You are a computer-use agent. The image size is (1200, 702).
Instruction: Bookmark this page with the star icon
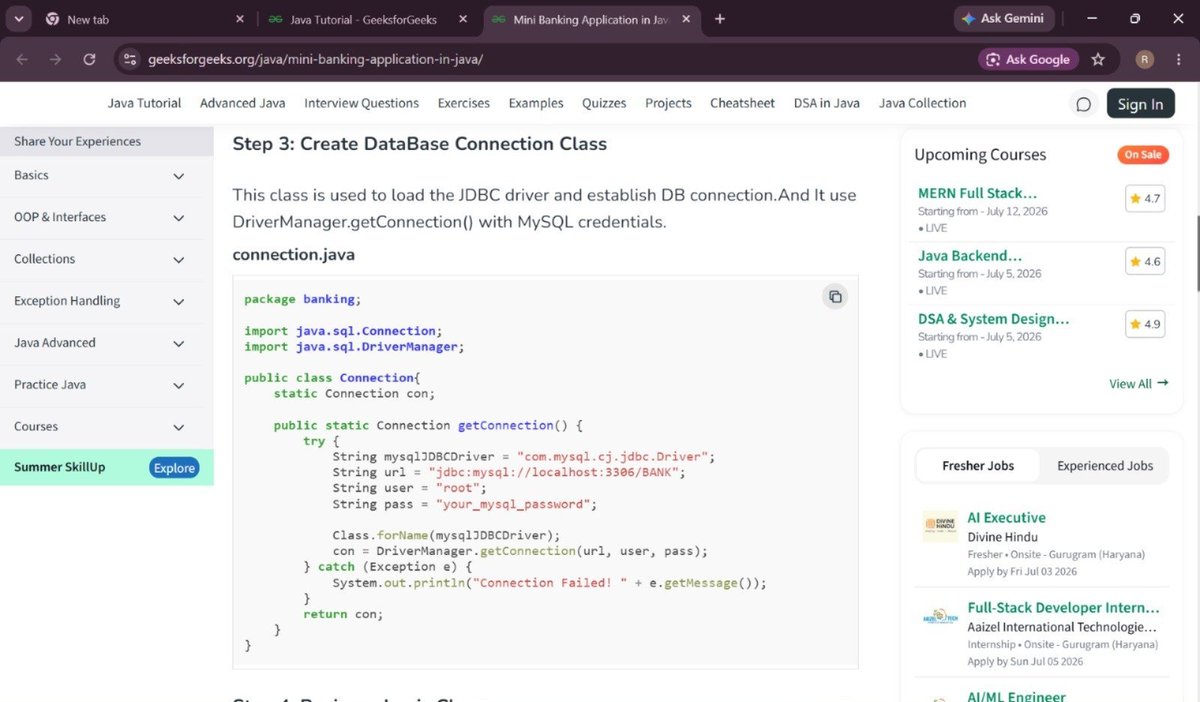[1098, 59]
